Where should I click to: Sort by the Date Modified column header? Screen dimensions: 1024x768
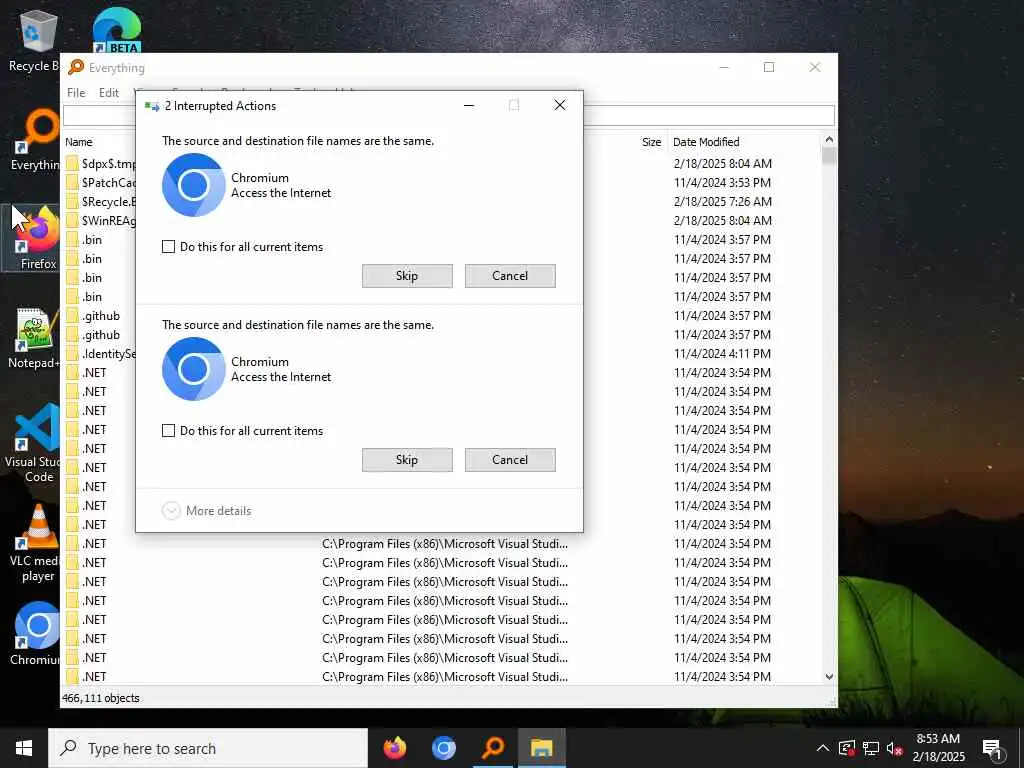point(706,142)
